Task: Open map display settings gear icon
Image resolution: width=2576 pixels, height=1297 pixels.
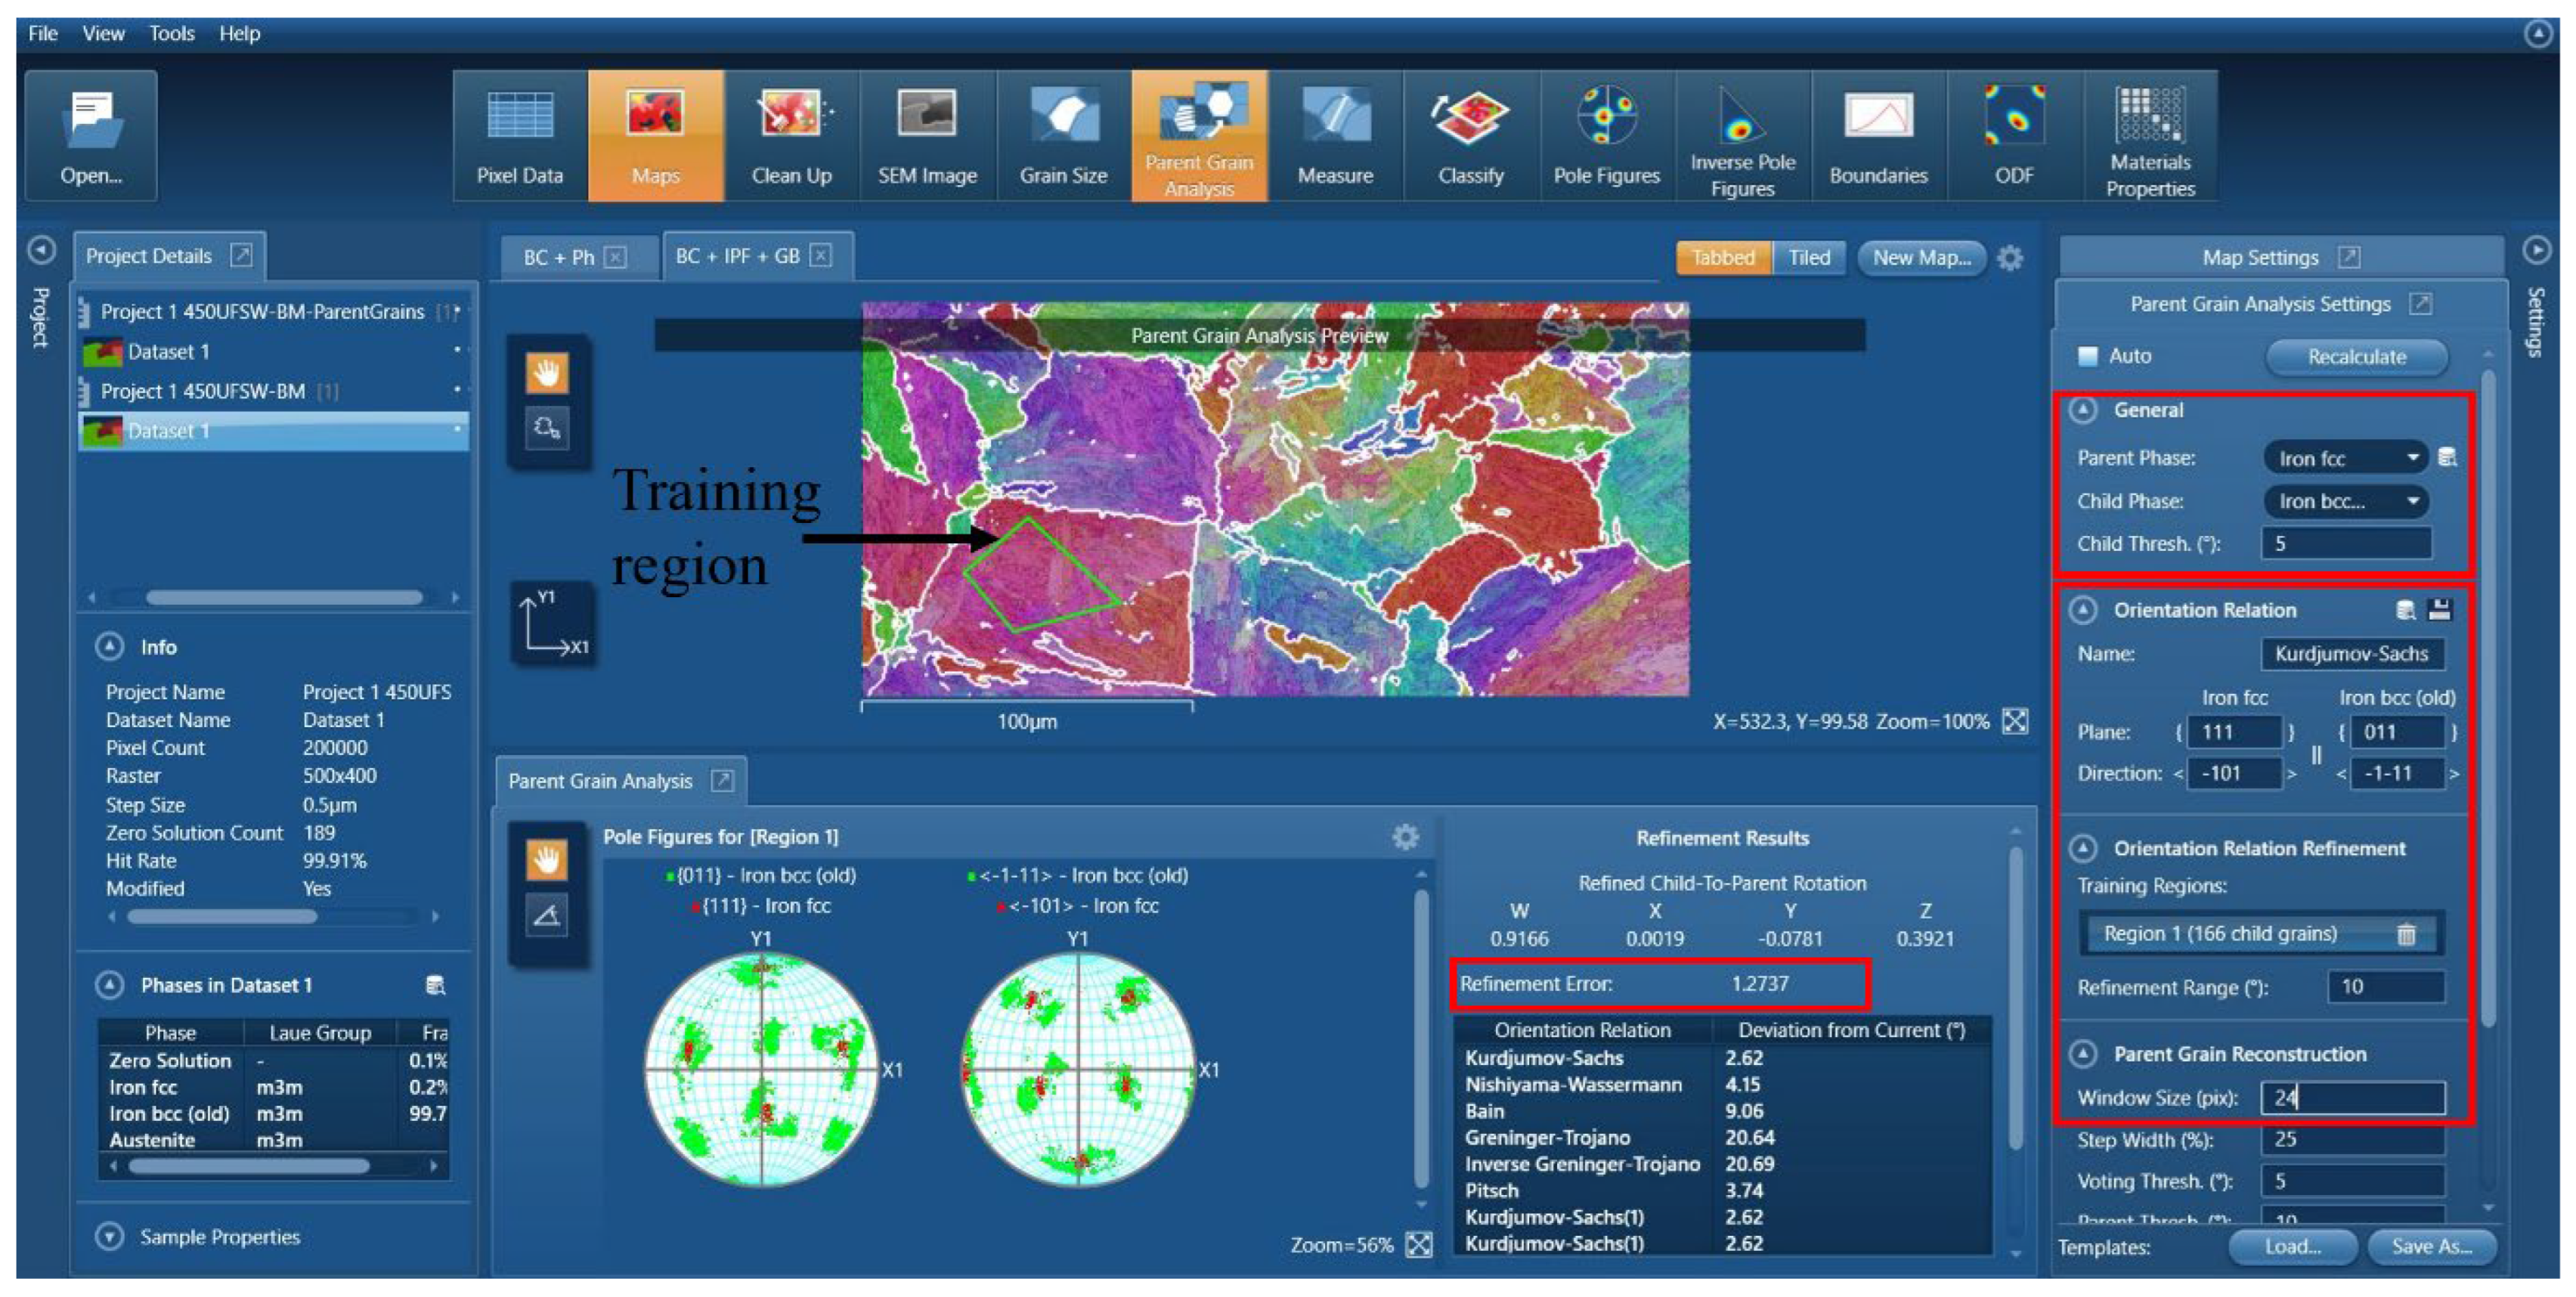Action: [2009, 258]
